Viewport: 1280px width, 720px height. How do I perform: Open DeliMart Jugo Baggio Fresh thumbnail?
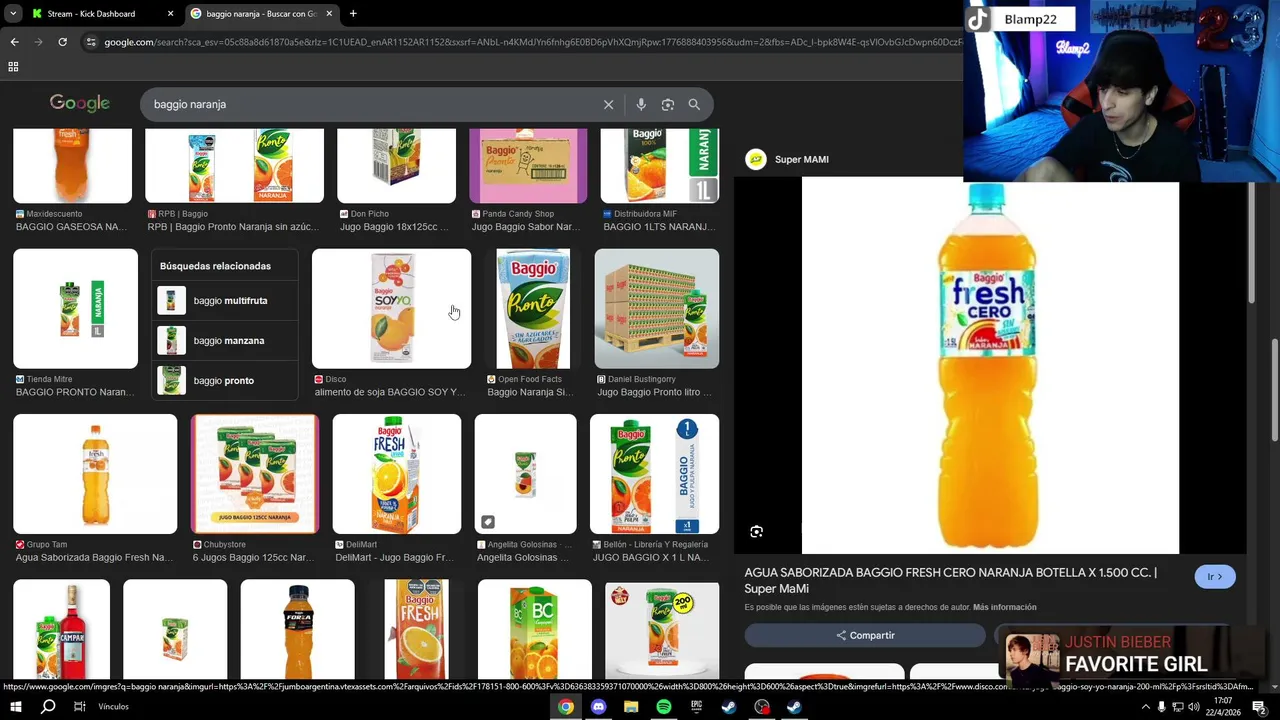397,474
